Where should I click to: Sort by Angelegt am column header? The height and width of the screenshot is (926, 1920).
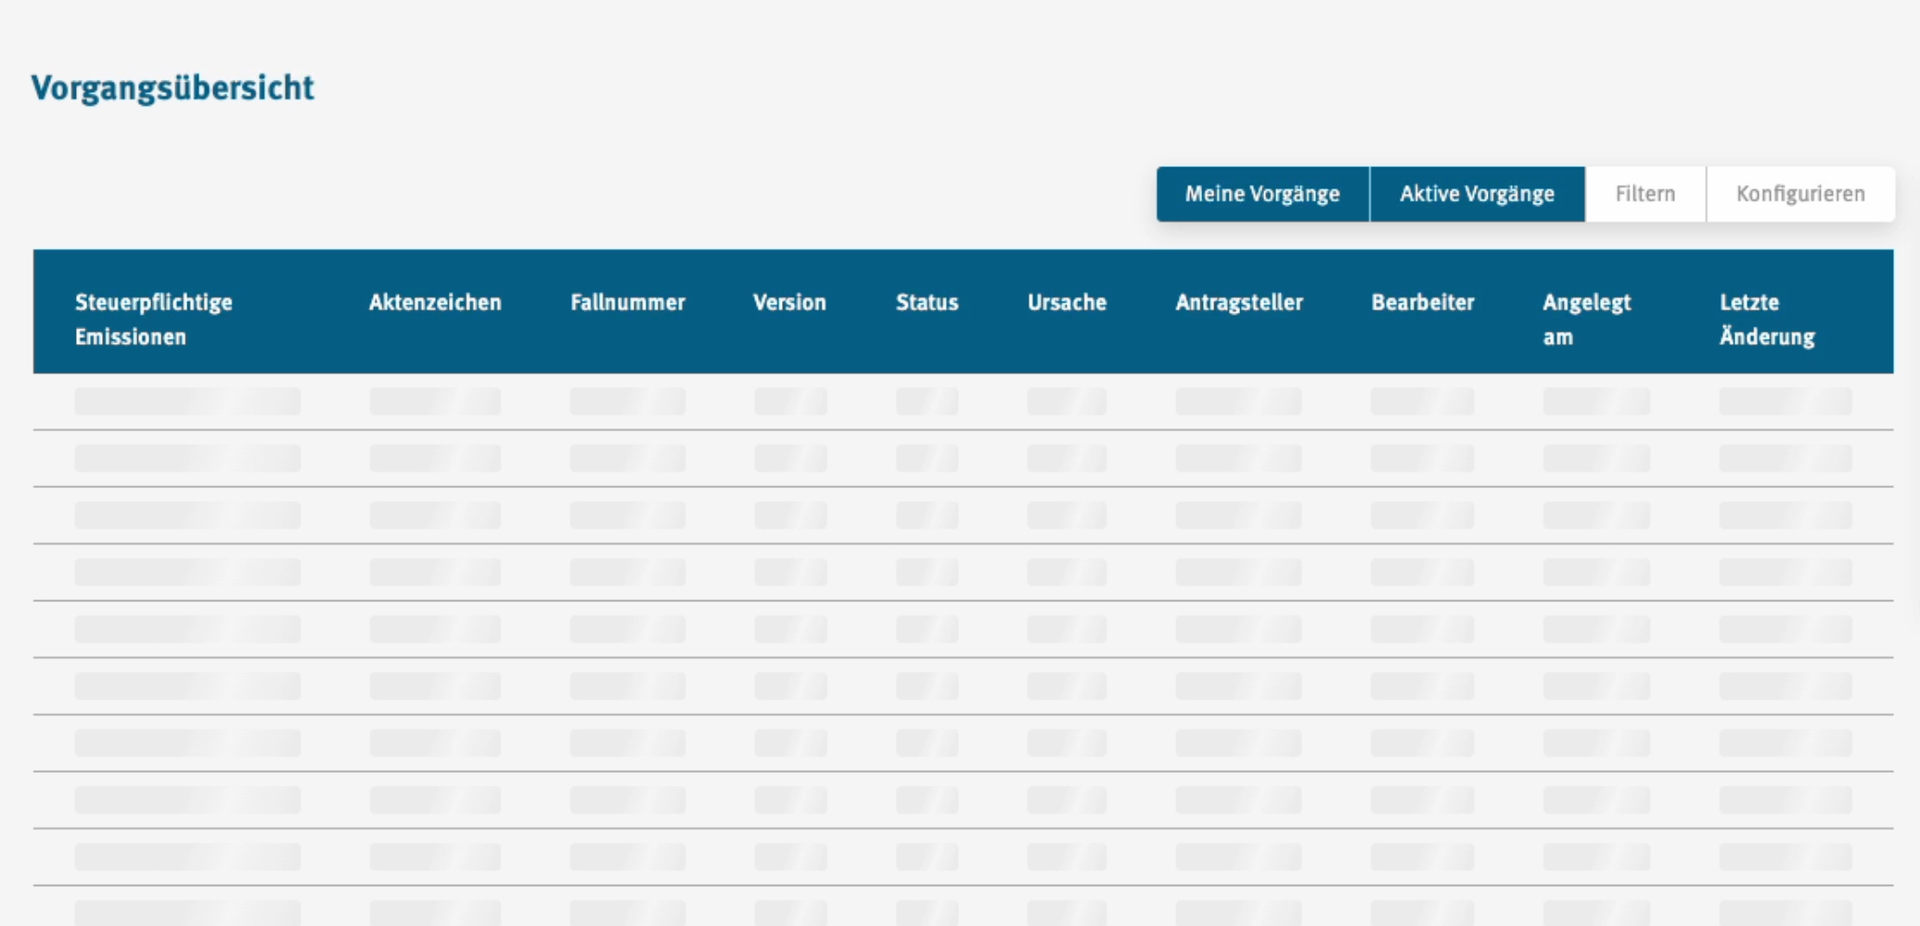tap(1586, 319)
